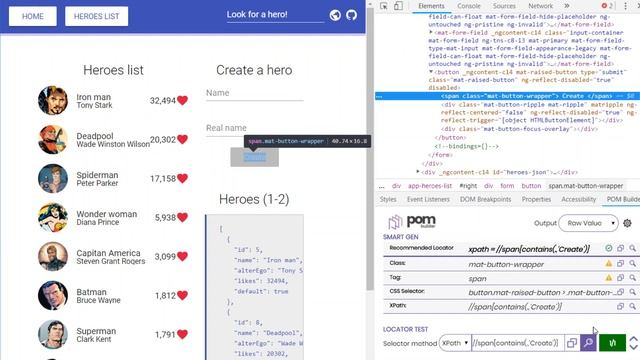
Task: Click the green locator result button
Action: coord(612,343)
